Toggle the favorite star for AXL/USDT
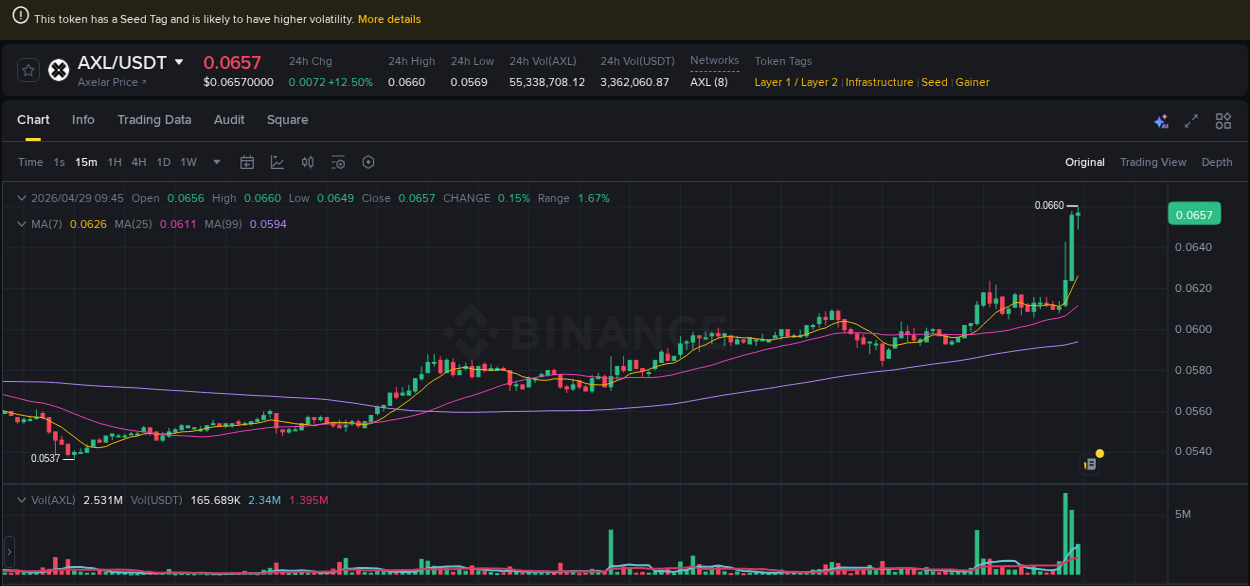This screenshot has width=1250, height=586. (x=28, y=70)
